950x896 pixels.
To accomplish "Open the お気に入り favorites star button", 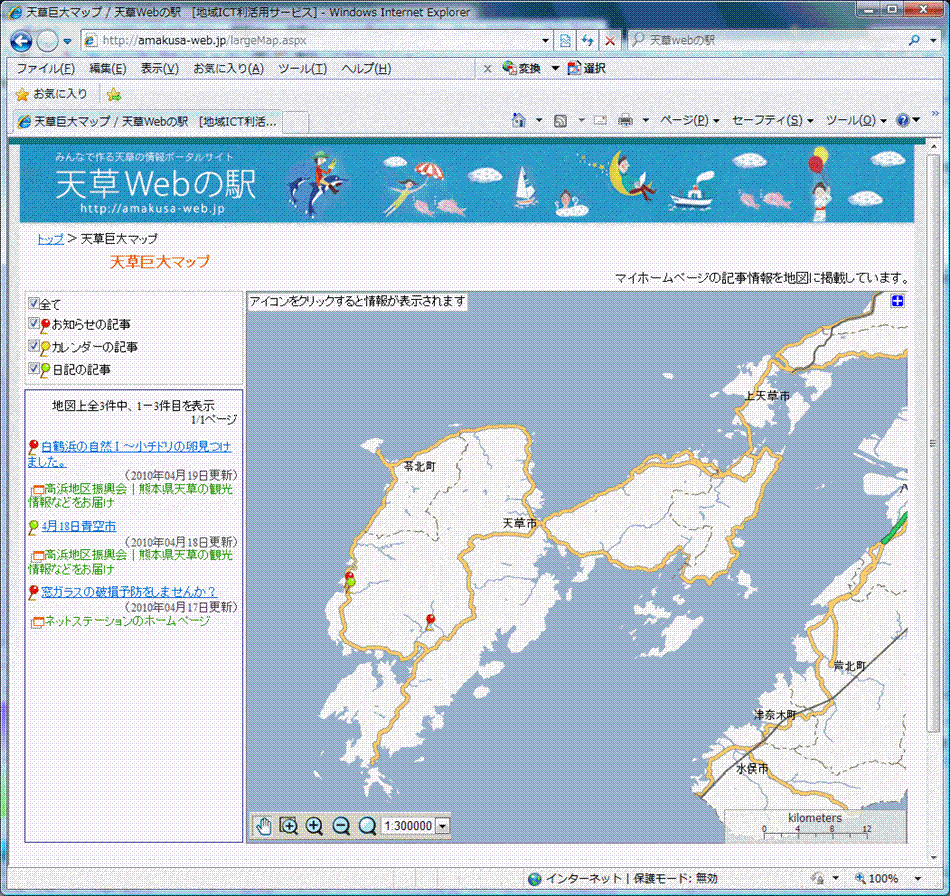I will 52,95.
